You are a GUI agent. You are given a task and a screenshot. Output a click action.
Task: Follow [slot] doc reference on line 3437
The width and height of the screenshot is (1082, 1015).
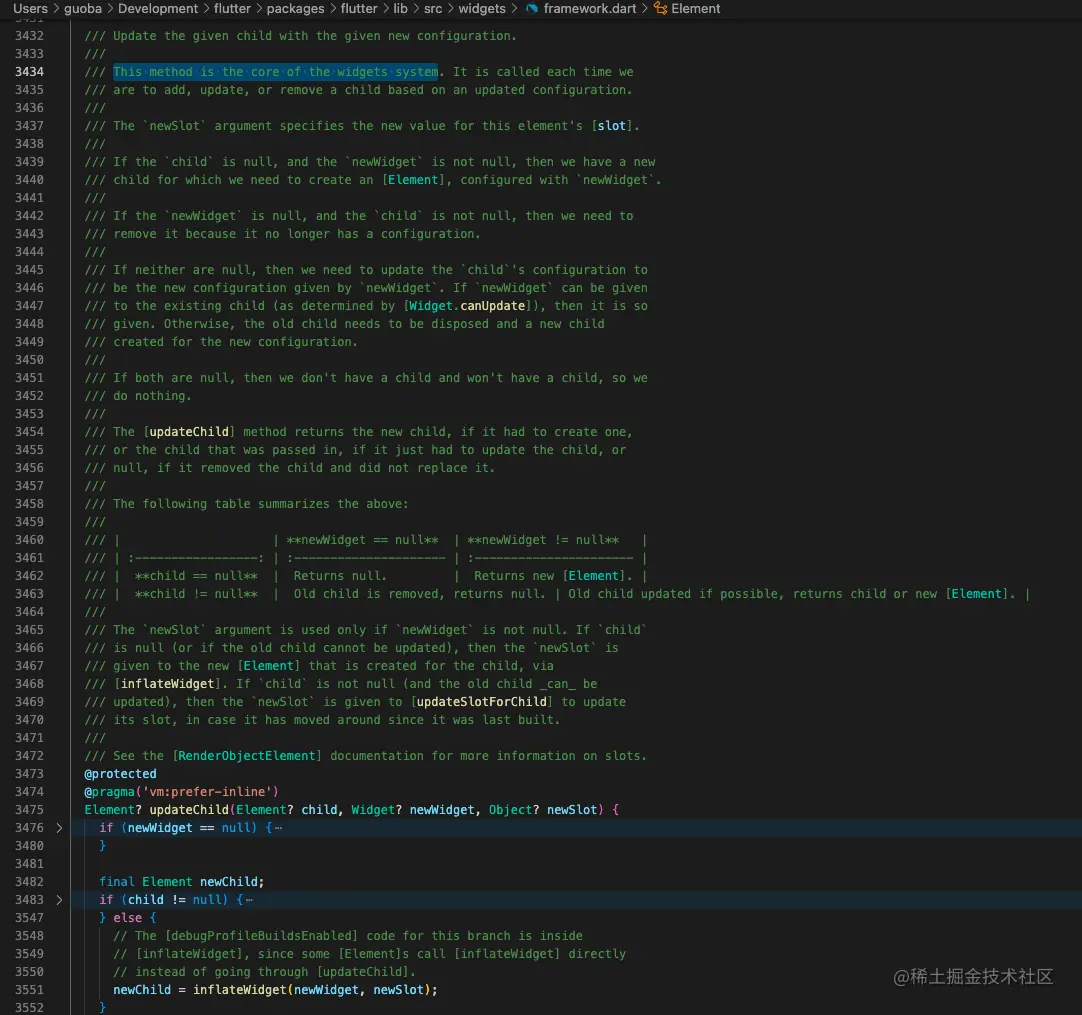(x=611, y=126)
